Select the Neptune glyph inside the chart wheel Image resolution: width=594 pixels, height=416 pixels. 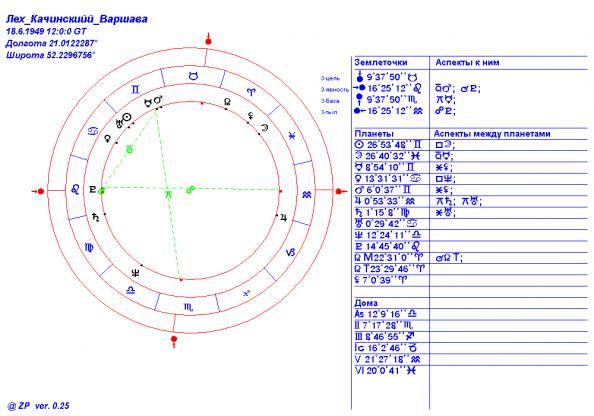[135, 273]
